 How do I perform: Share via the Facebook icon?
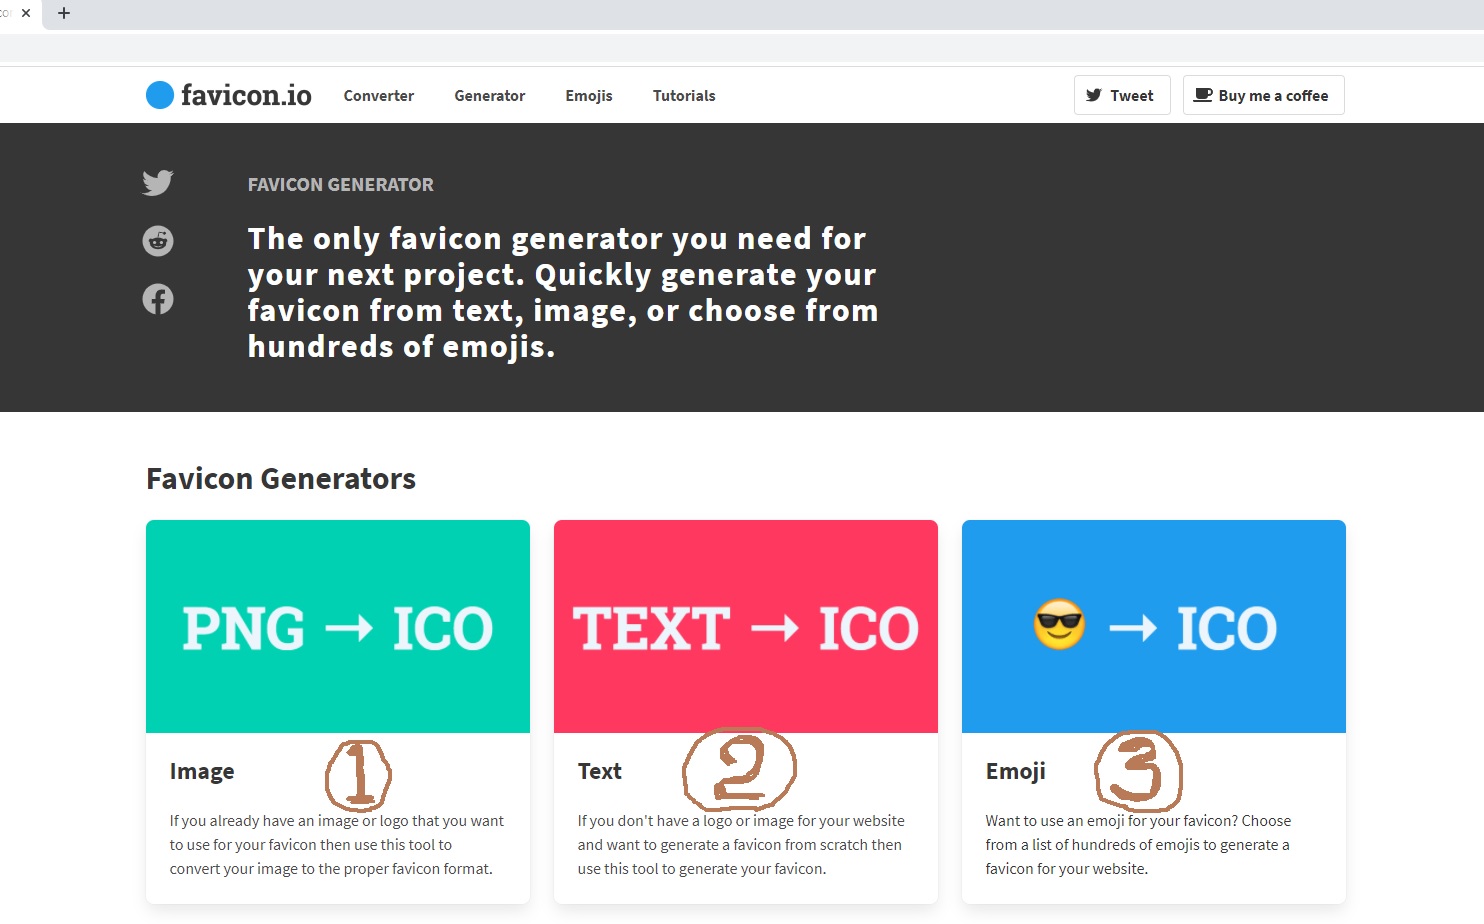pyautogui.click(x=158, y=299)
